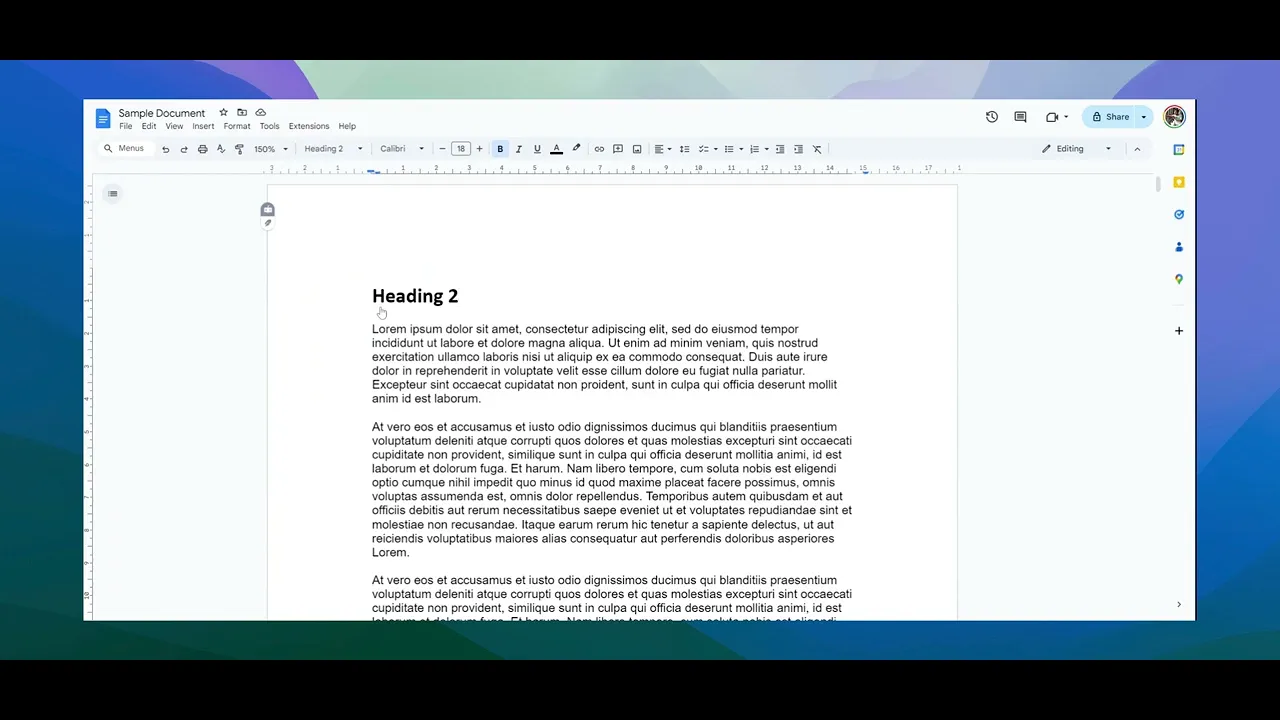Get add-ons with the plus icon
Image resolution: width=1280 pixels, height=720 pixels.
click(1179, 331)
